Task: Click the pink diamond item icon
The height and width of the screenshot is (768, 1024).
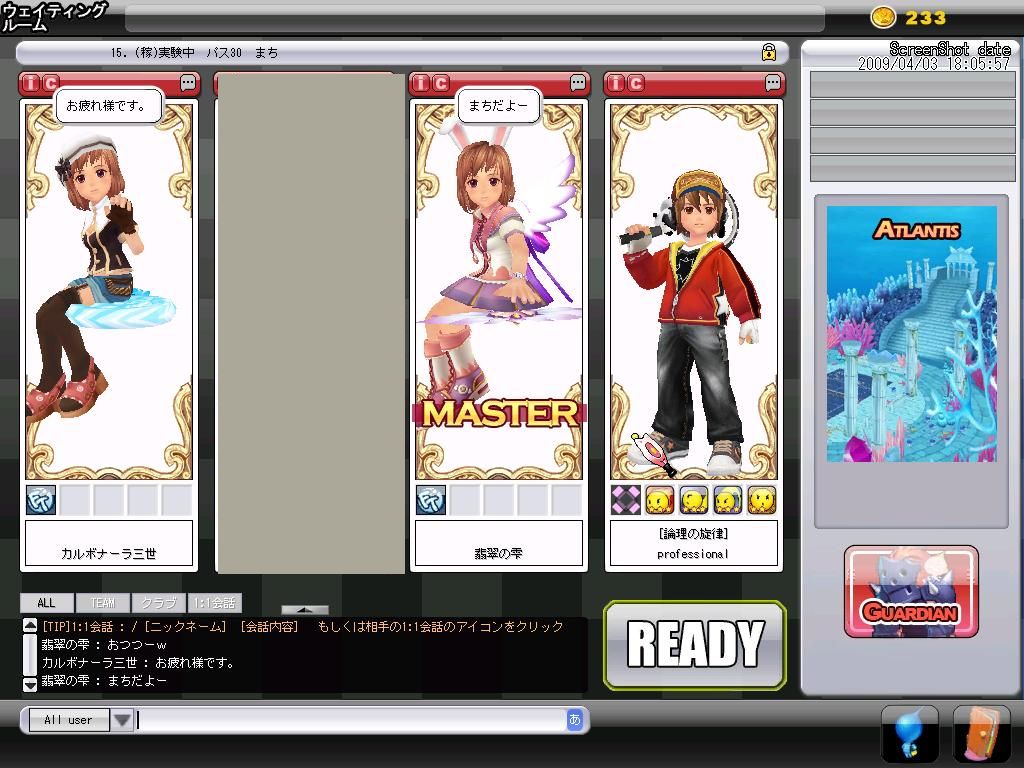Action: pyautogui.click(x=626, y=500)
